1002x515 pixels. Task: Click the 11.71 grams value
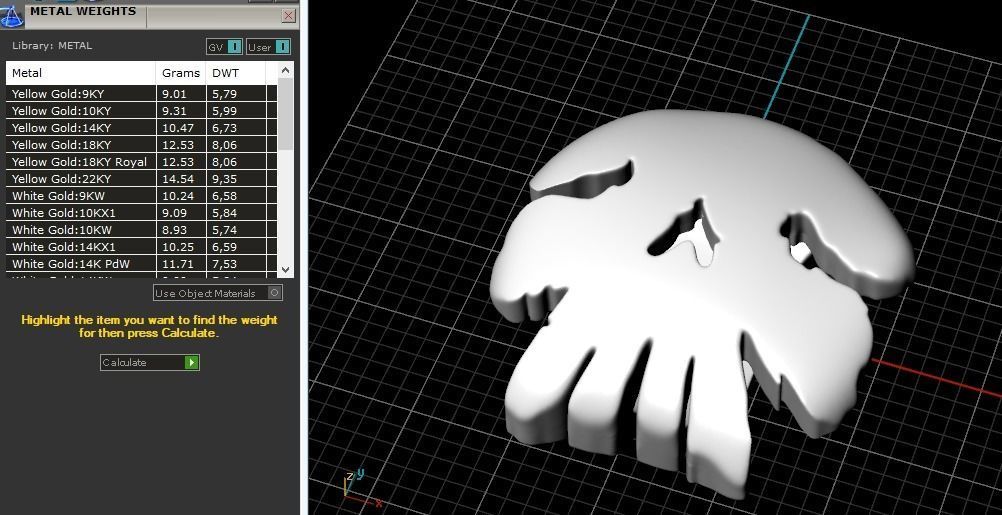coord(178,264)
